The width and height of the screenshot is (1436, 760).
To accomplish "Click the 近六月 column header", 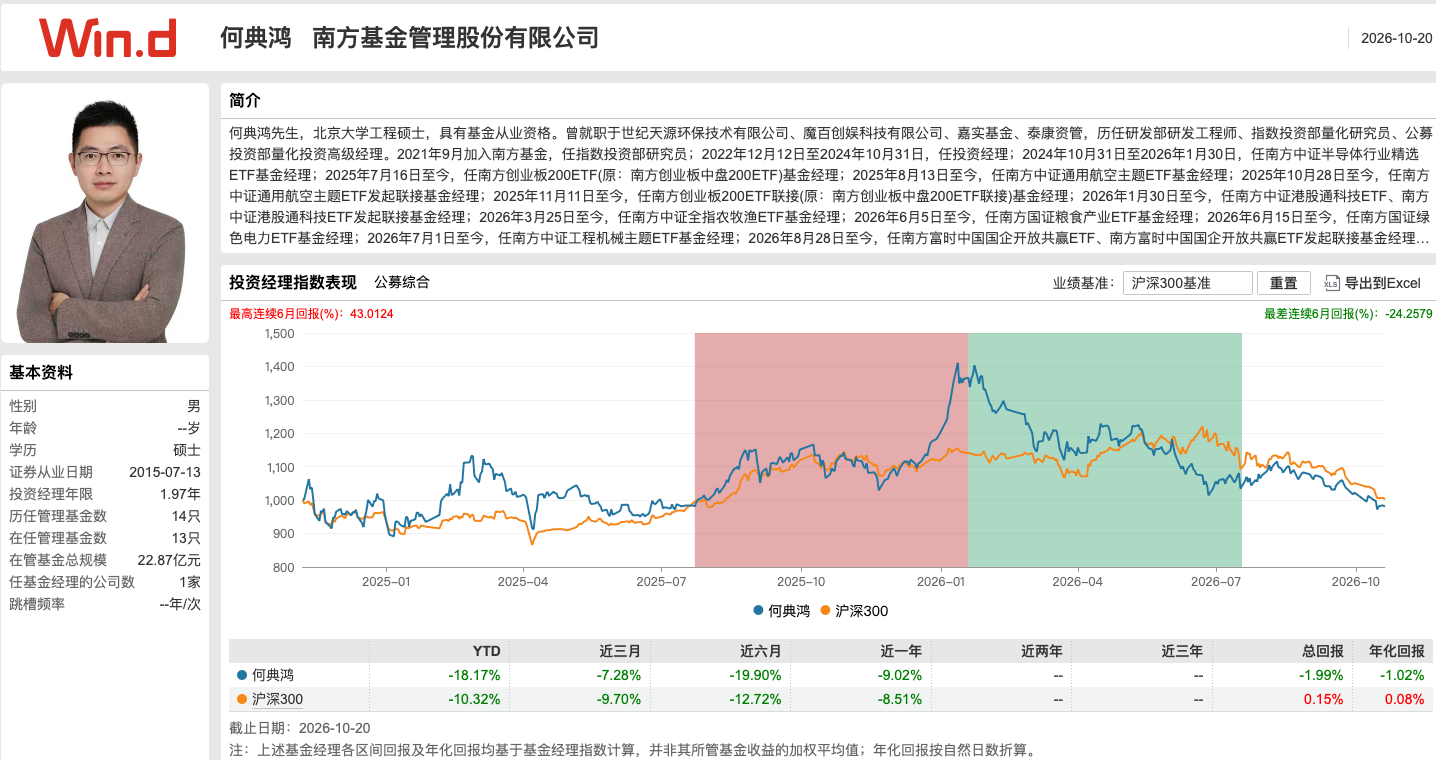I will (x=760, y=651).
